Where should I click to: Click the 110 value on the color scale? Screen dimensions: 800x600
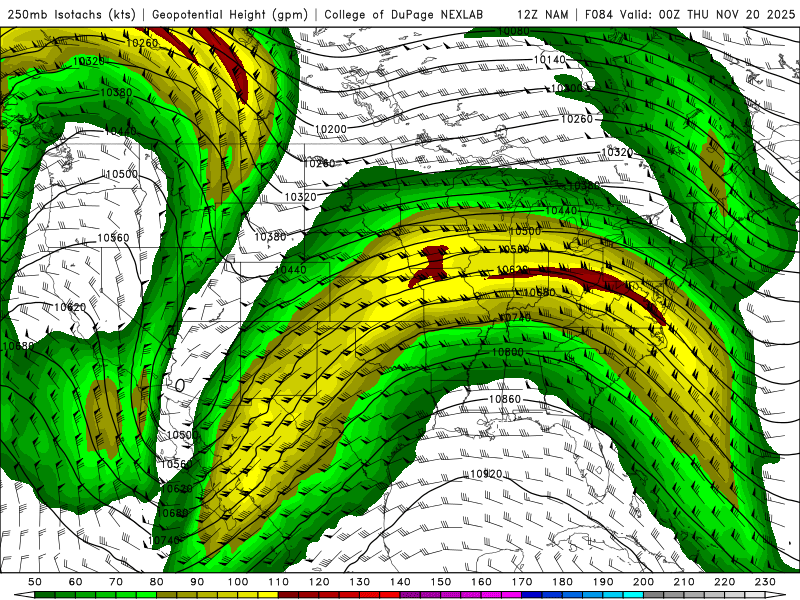point(279,582)
